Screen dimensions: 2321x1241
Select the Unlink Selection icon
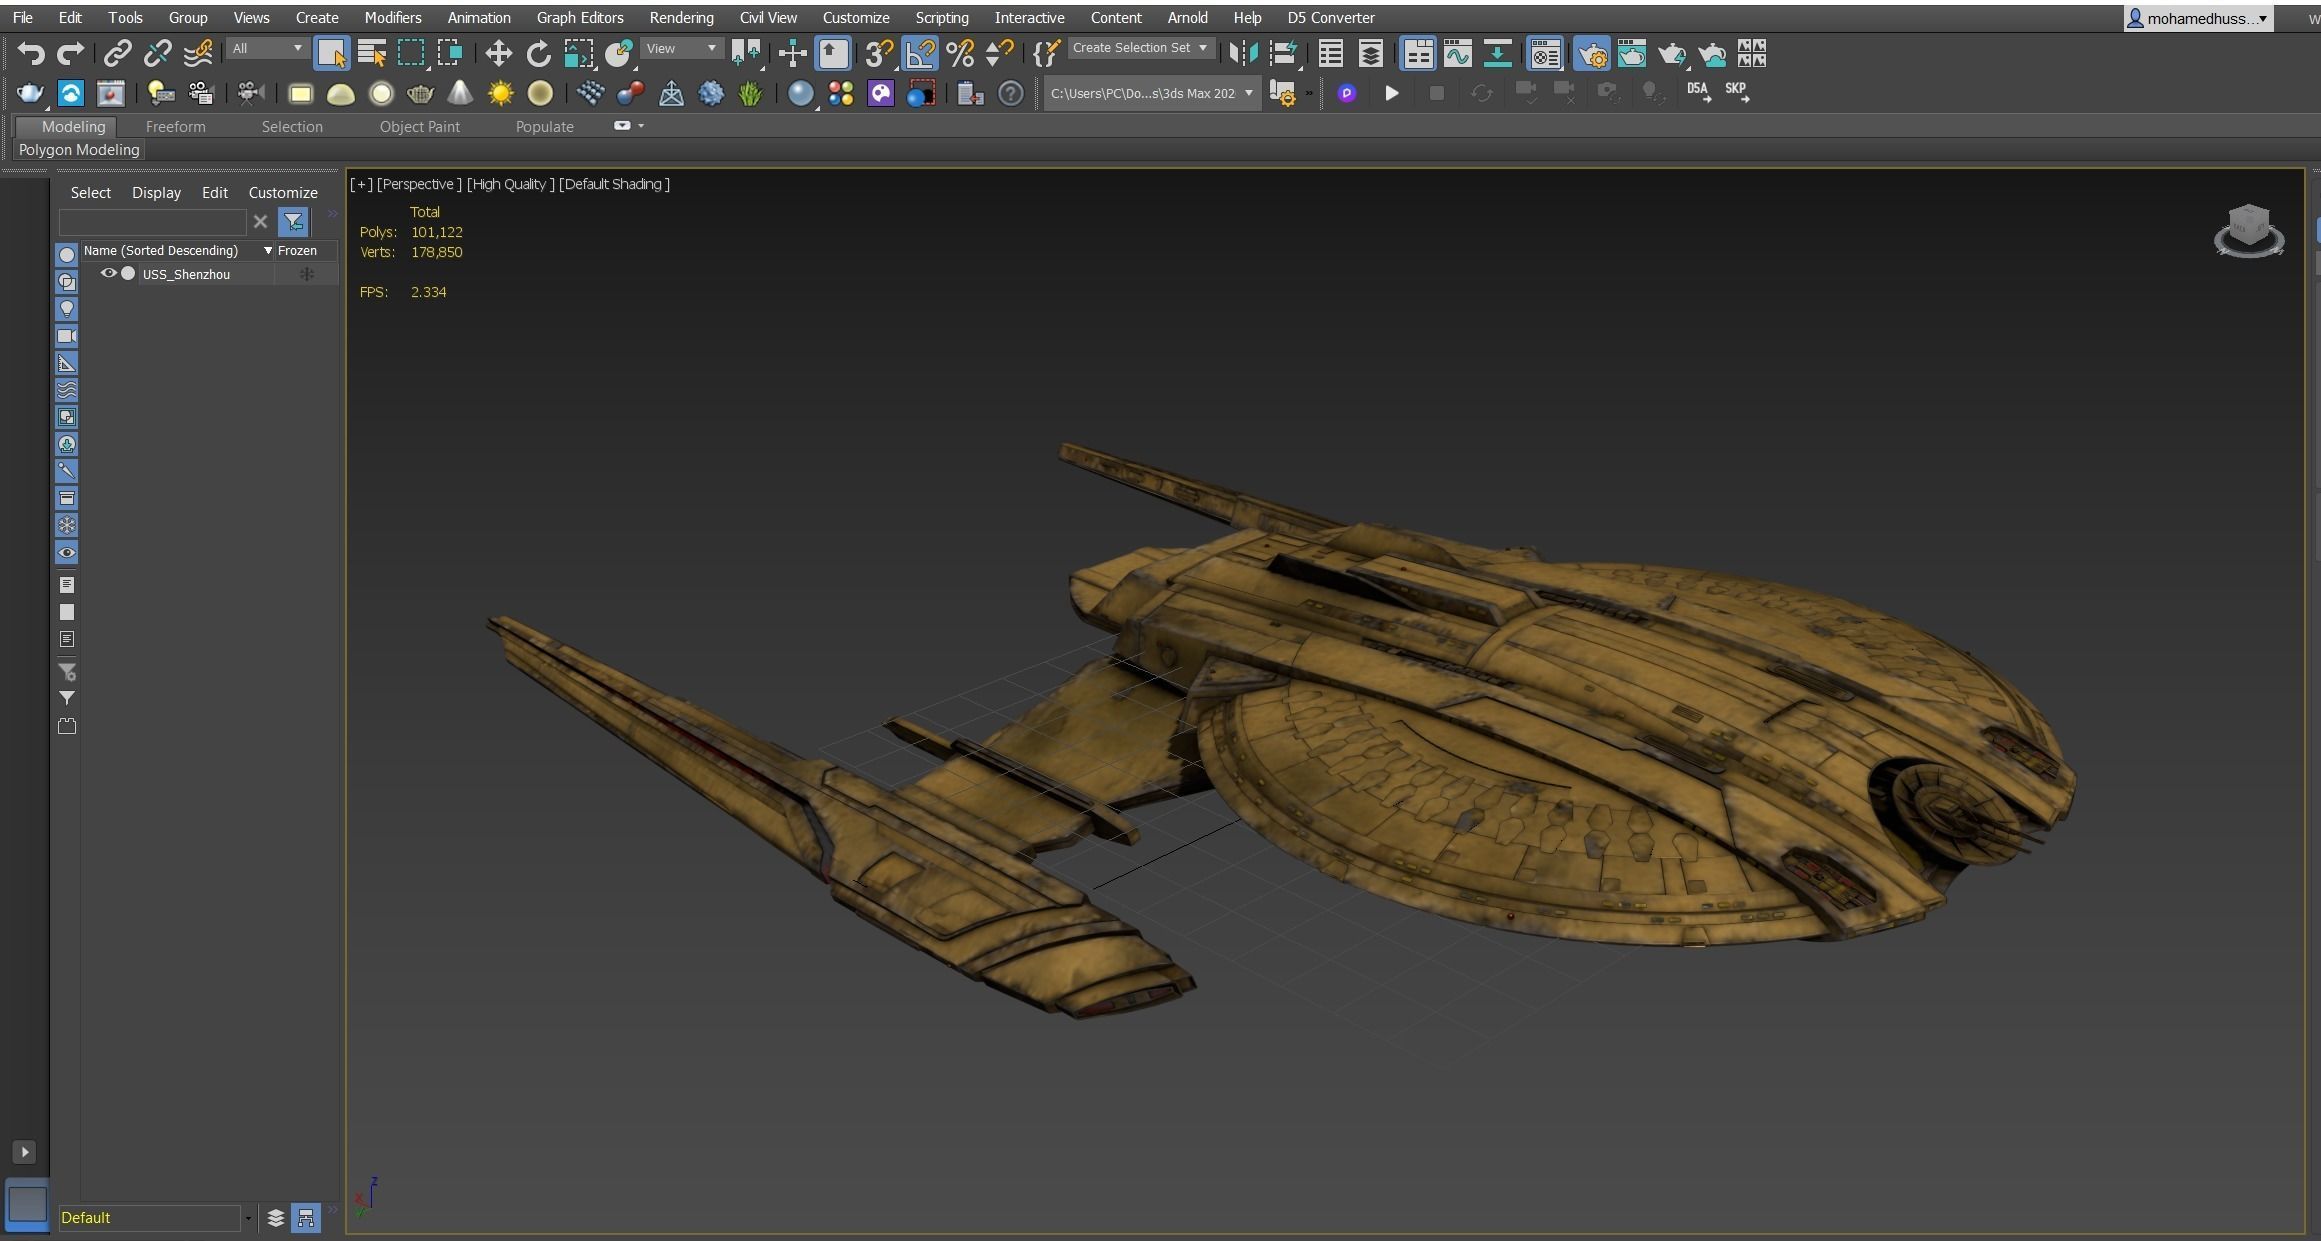click(158, 53)
